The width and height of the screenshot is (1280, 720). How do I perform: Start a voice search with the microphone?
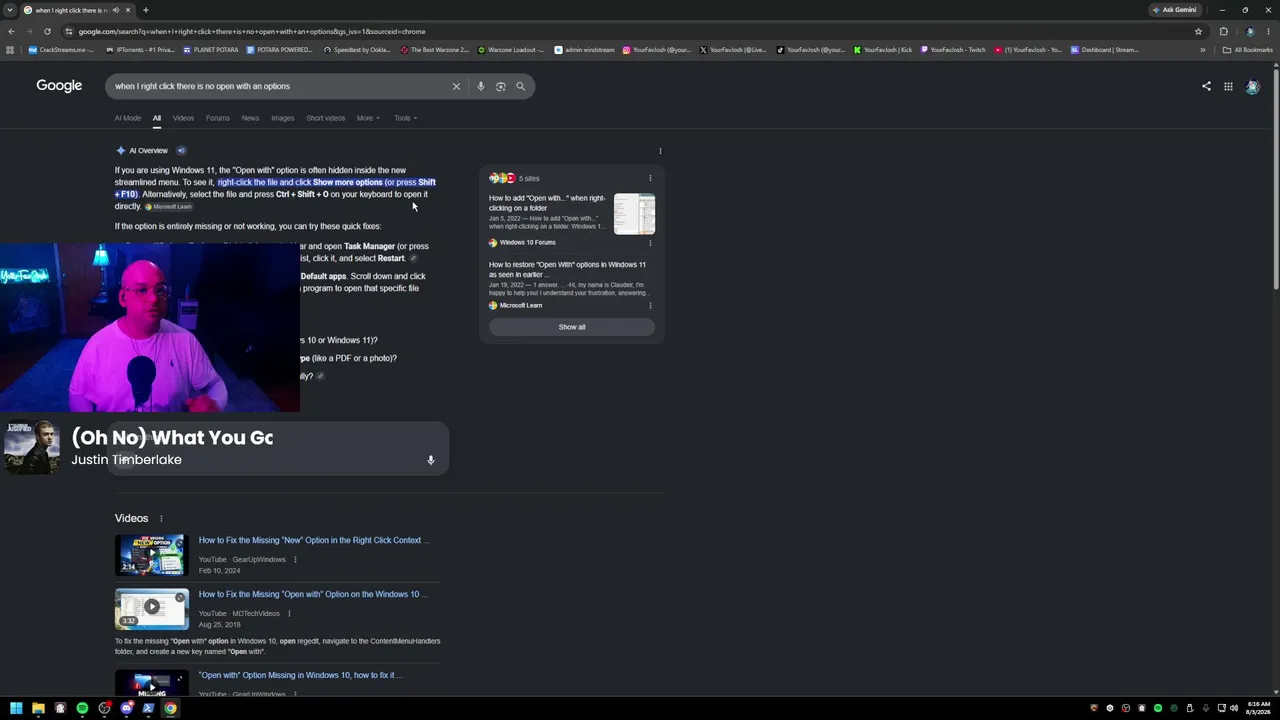[x=481, y=87]
